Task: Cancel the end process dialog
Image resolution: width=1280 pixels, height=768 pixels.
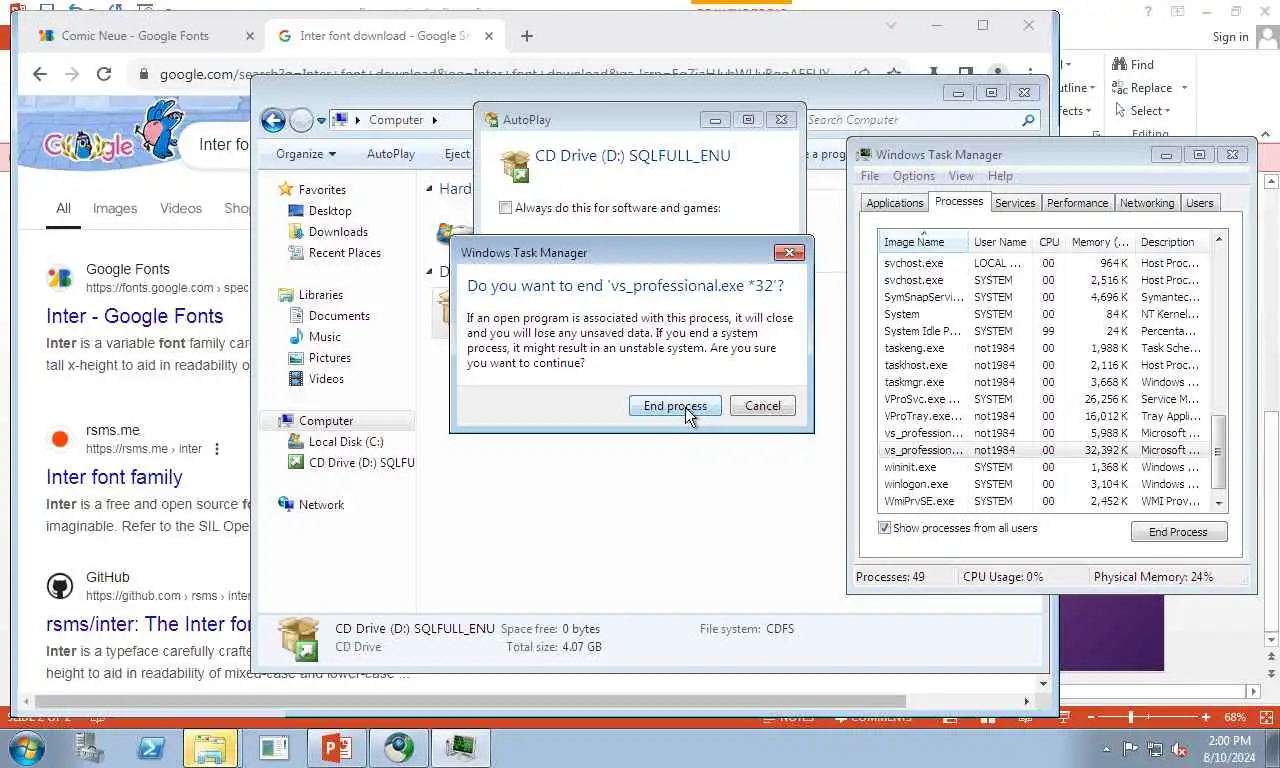Action: click(763, 406)
